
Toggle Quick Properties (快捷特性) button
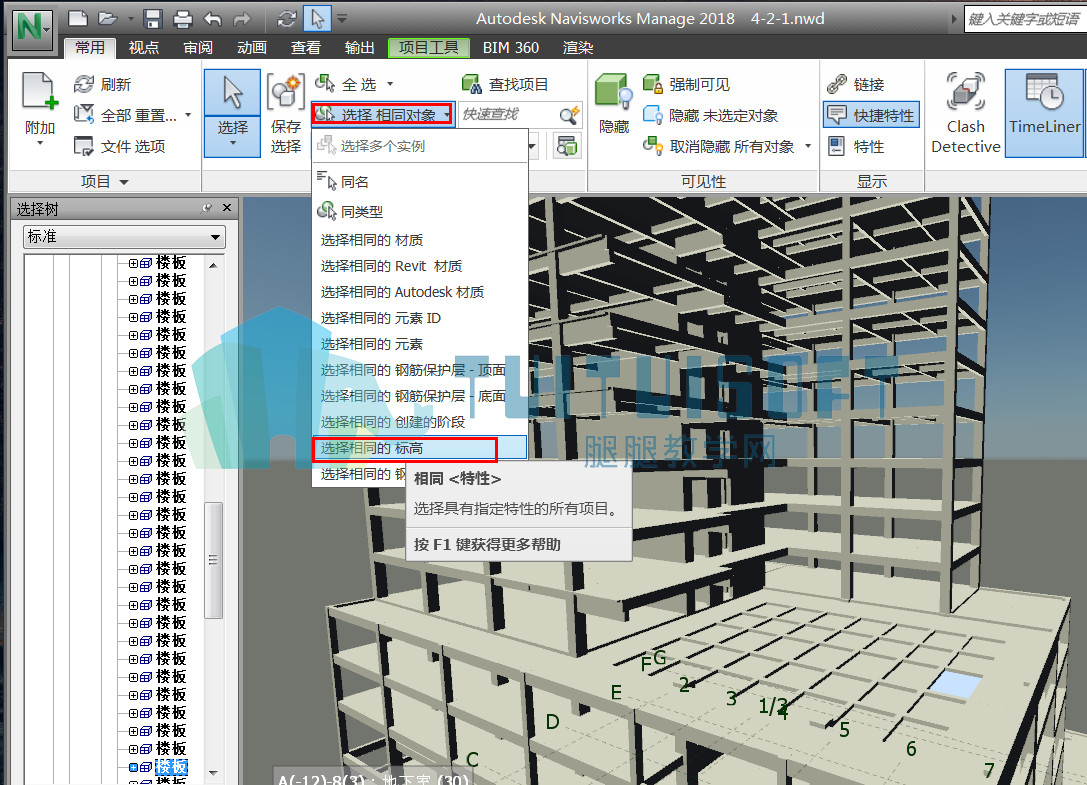(871, 115)
